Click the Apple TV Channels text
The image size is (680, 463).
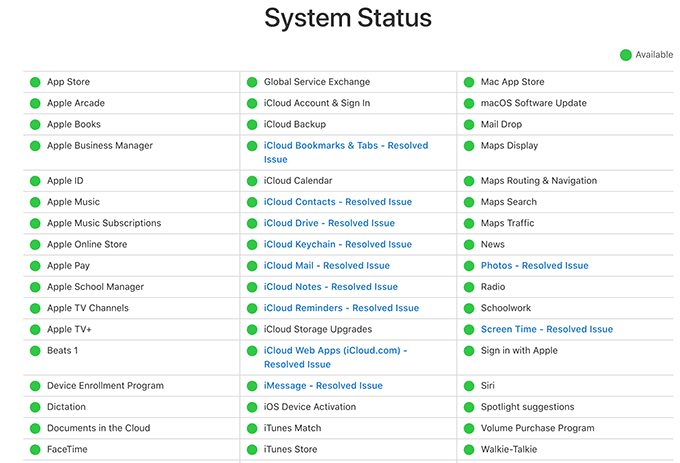coord(88,308)
